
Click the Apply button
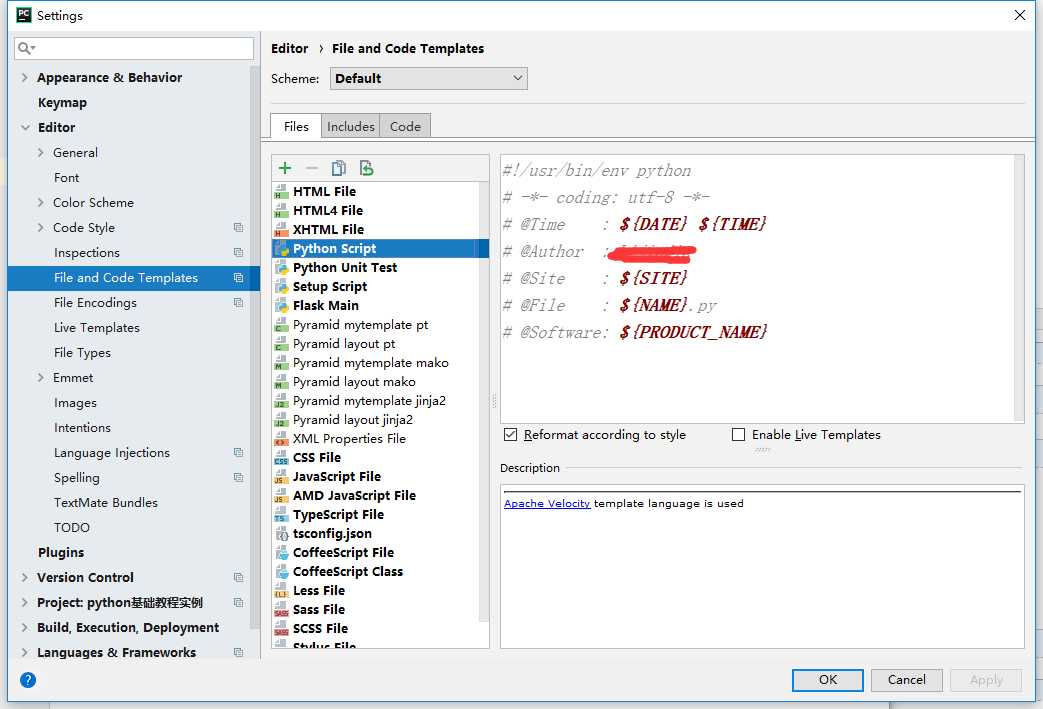pyautogui.click(x=986, y=680)
